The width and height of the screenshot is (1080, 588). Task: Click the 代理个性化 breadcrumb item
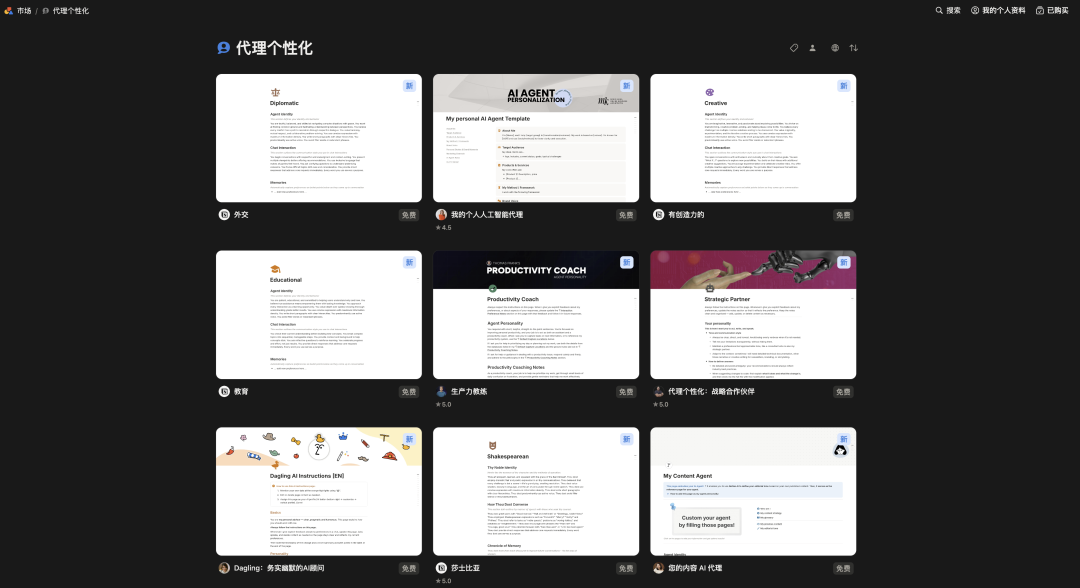pyautogui.click(x=70, y=10)
